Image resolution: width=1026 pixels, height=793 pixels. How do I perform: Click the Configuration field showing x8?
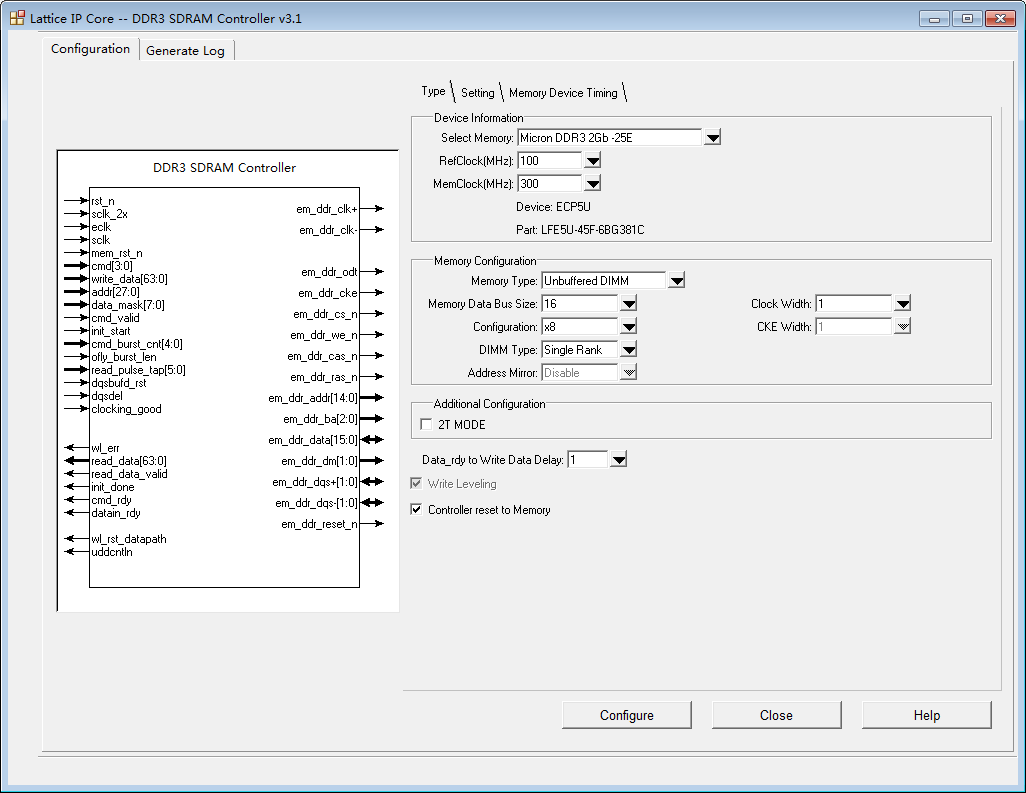[580, 326]
